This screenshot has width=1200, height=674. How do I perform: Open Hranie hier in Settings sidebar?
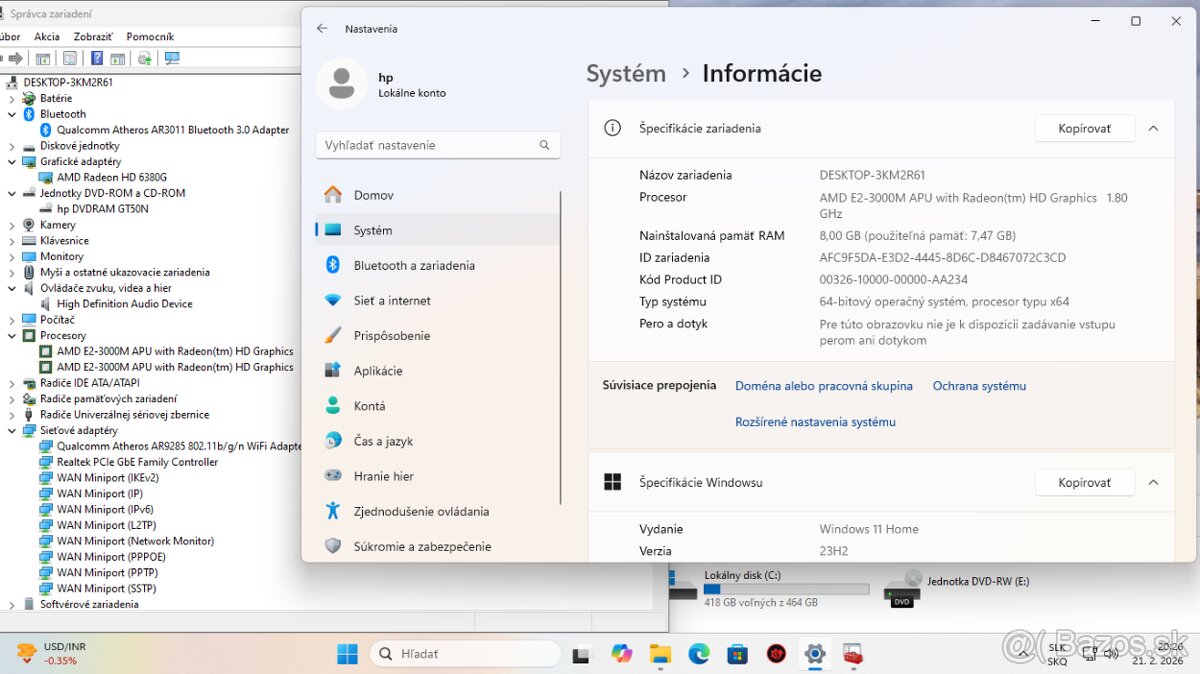437,476
